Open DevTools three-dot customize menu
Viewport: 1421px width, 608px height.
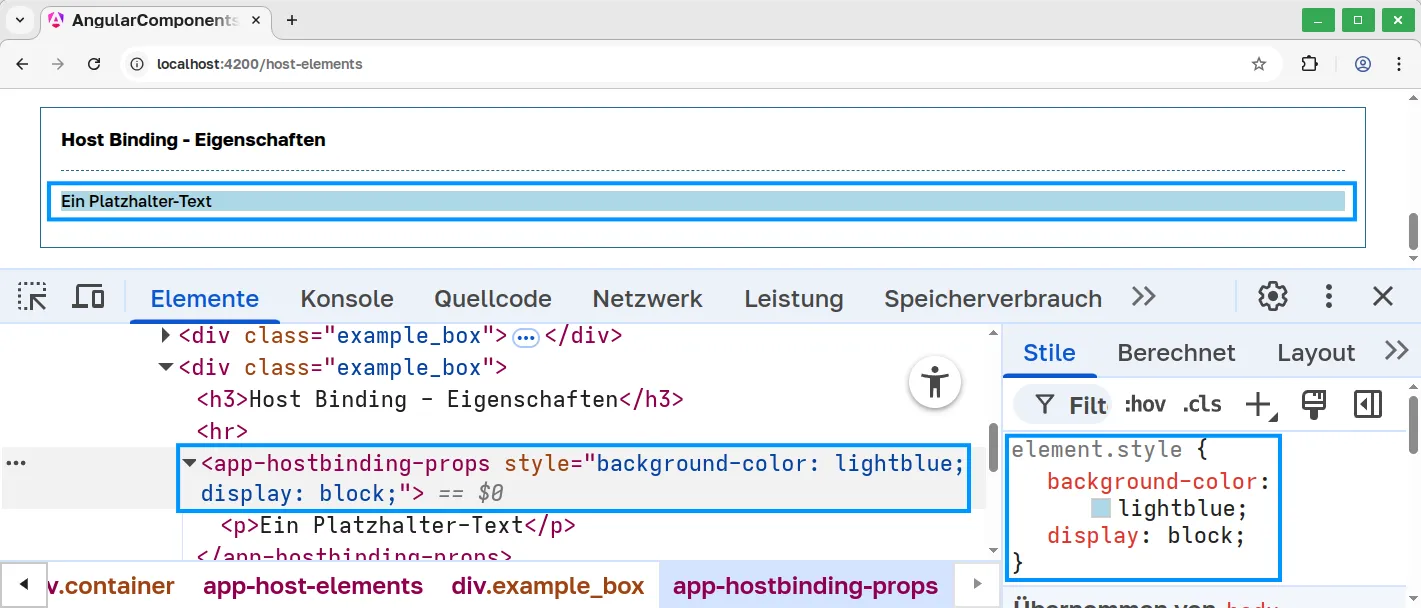pyautogui.click(x=1329, y=296)
